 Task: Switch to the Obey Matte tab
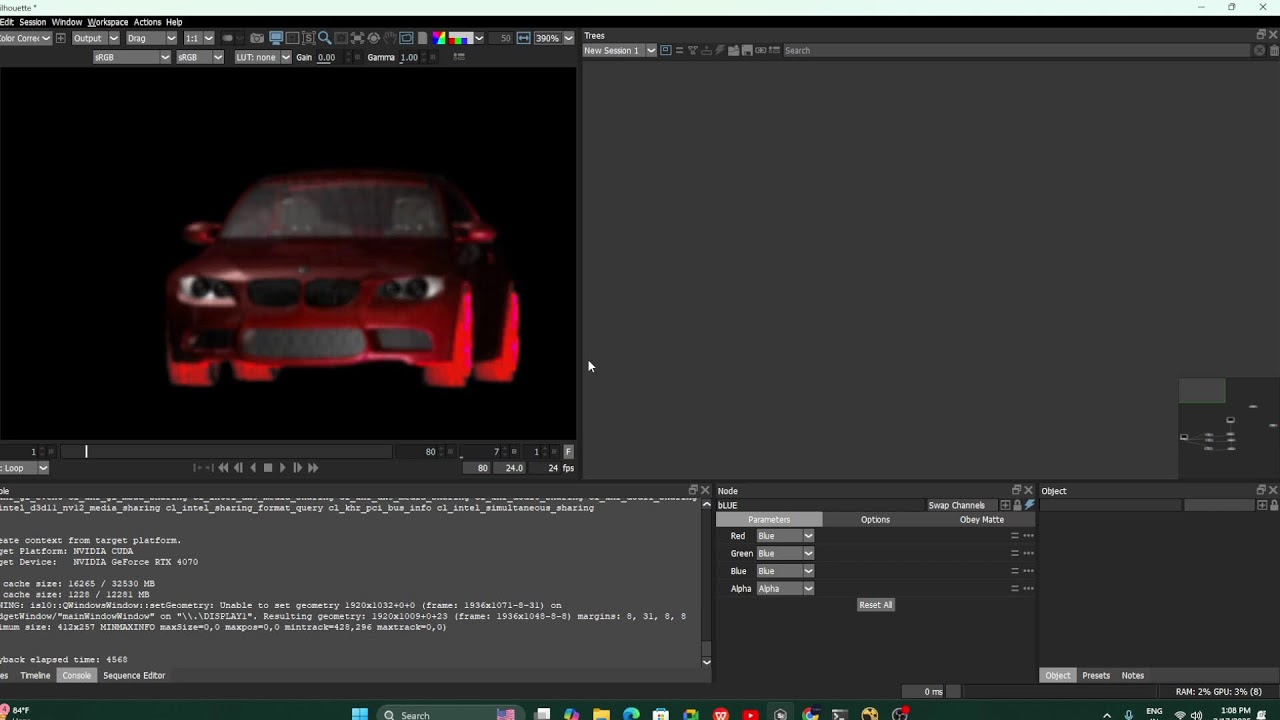pos(982,520)
